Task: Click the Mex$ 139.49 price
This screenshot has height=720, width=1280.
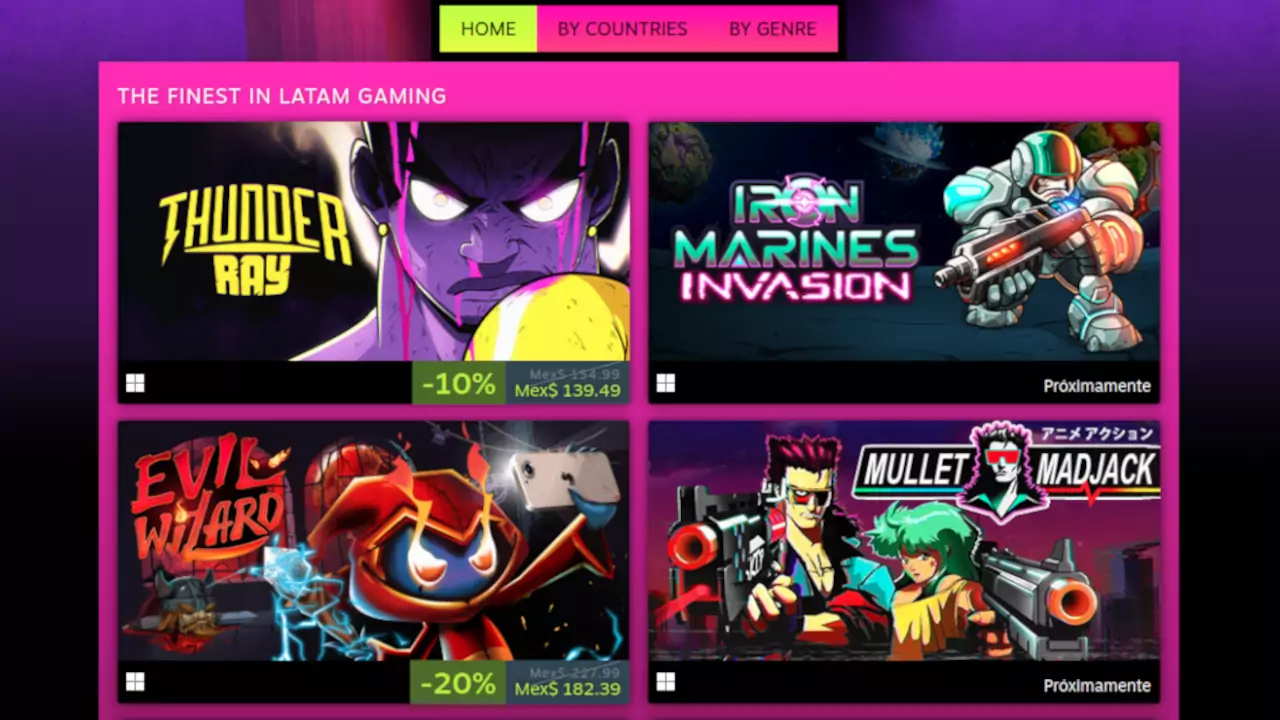Action: 568,391
